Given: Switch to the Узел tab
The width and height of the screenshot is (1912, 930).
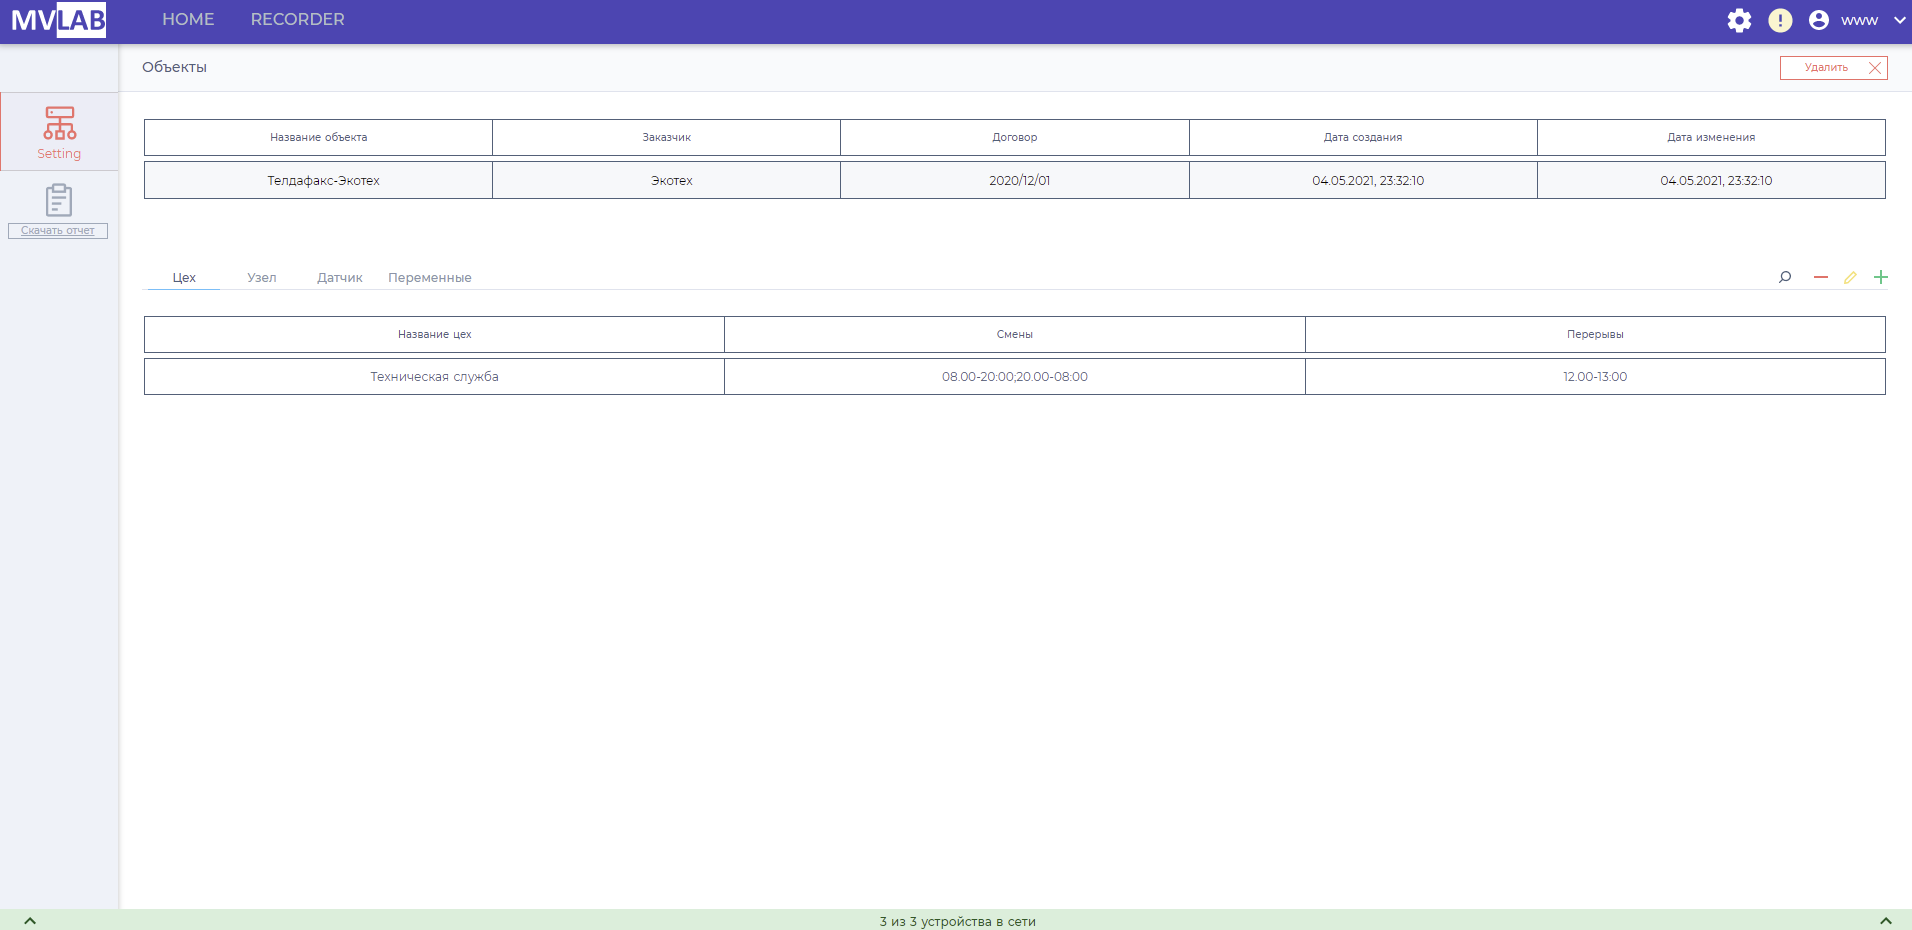Looking at the screenshot, I should pos(262,278).
